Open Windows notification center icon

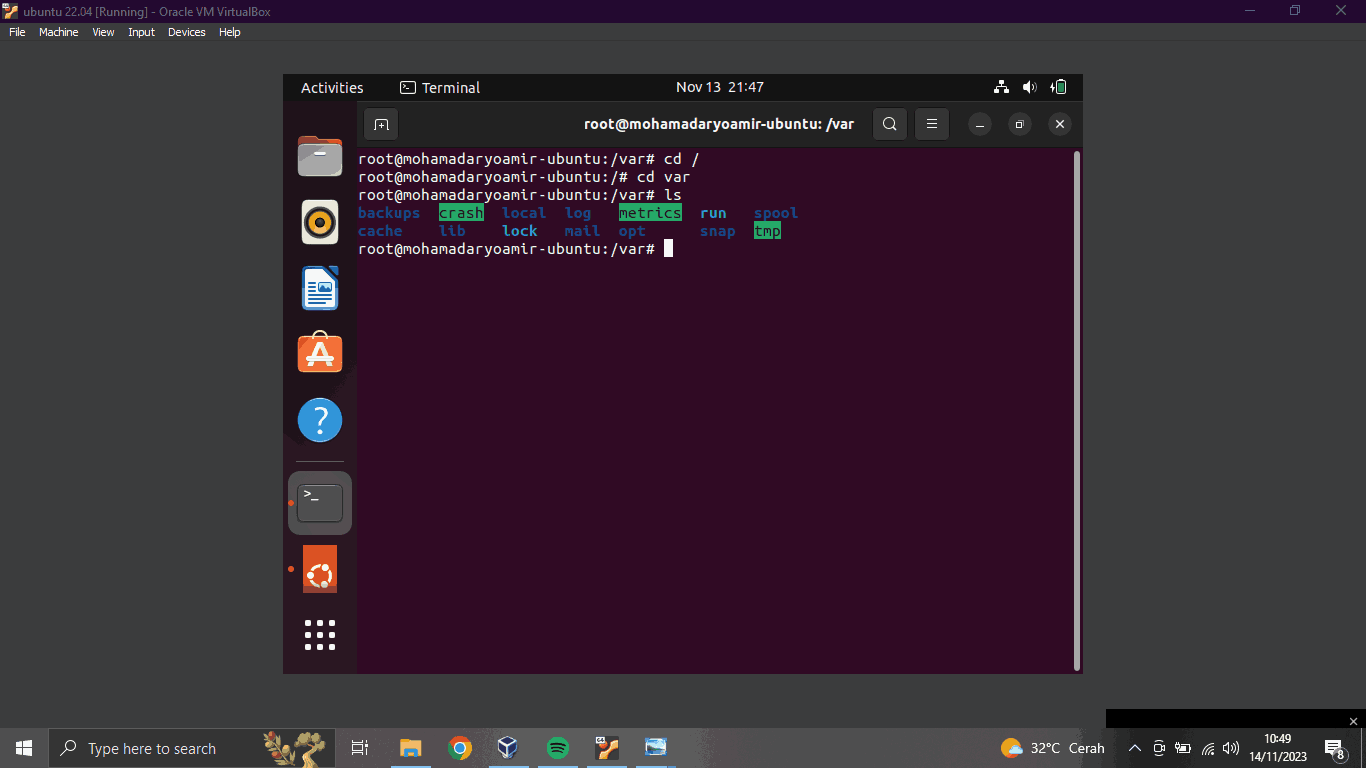1334,748
